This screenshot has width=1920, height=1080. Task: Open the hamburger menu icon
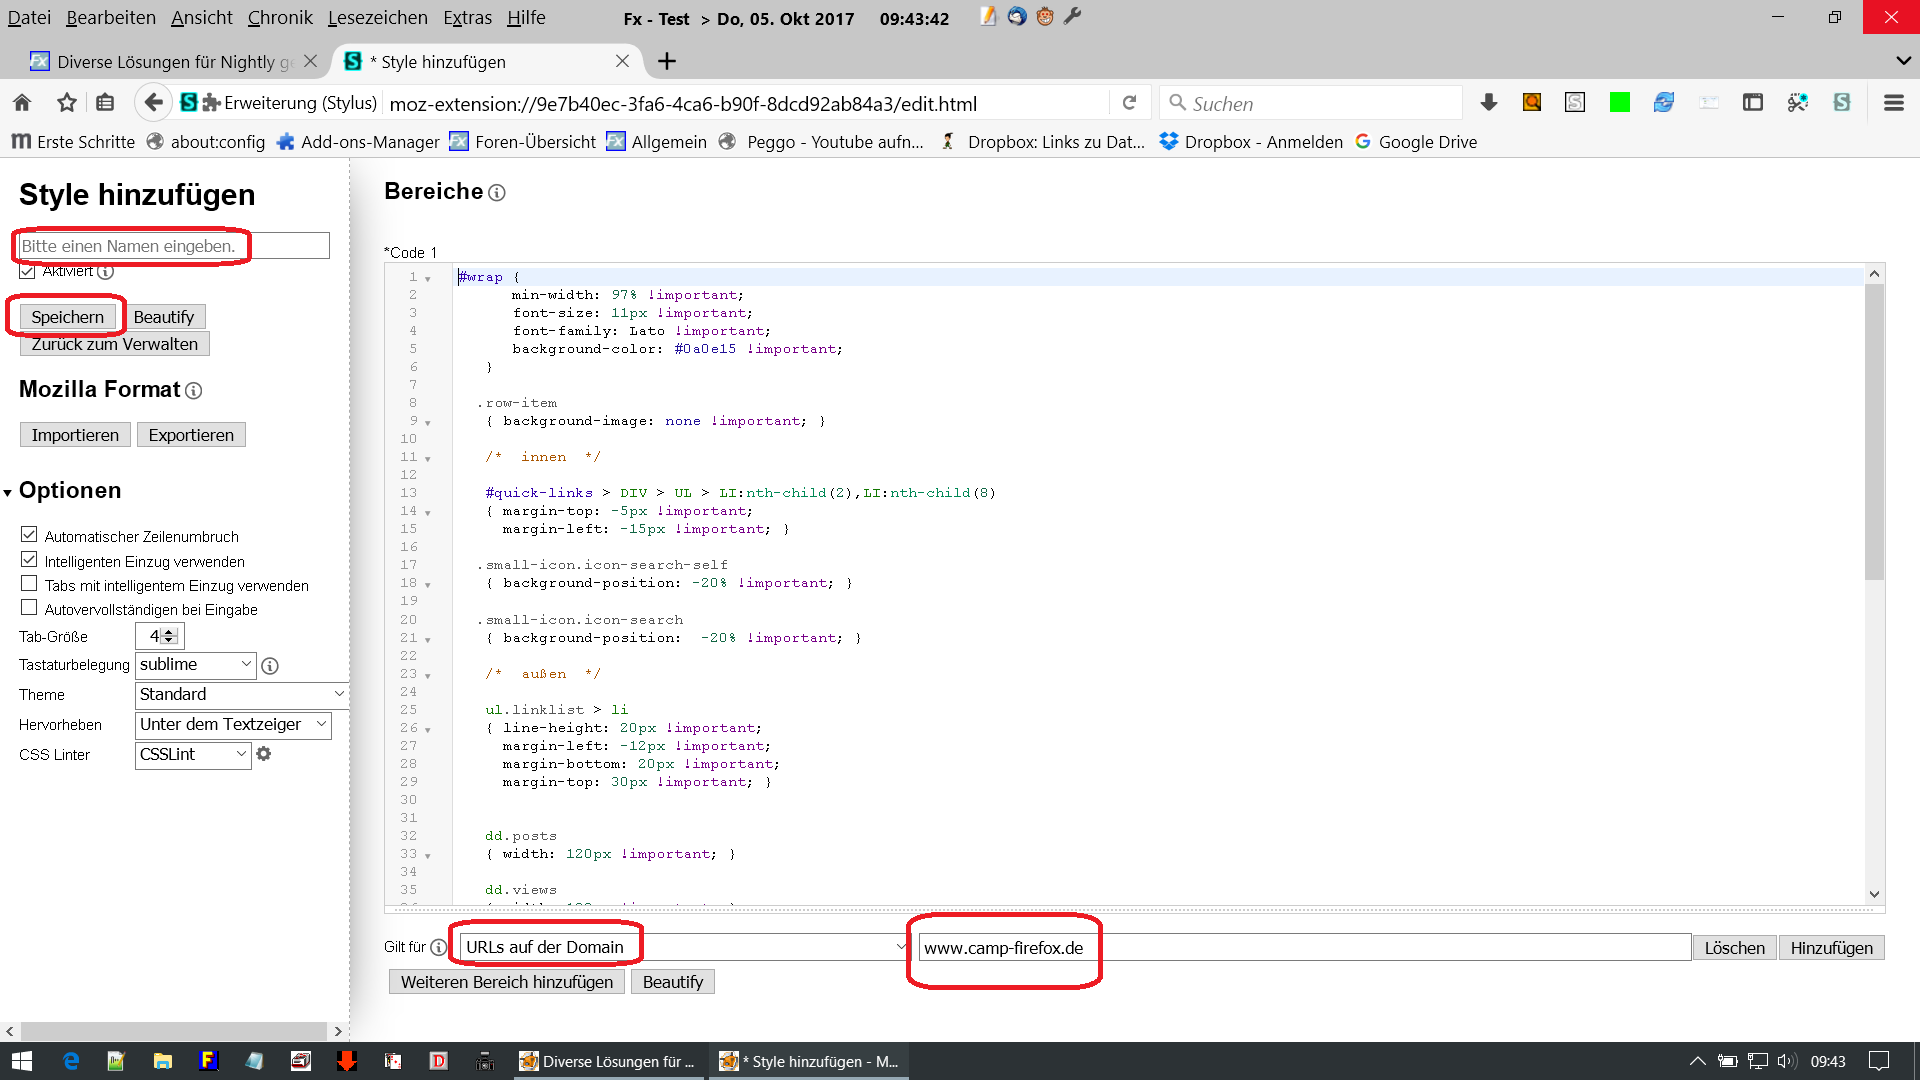coord(1893,103)
